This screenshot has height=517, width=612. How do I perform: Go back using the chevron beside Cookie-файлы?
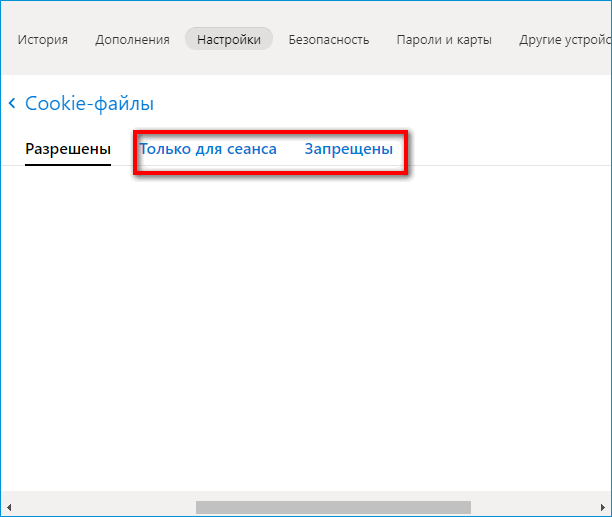coord(12,103)
